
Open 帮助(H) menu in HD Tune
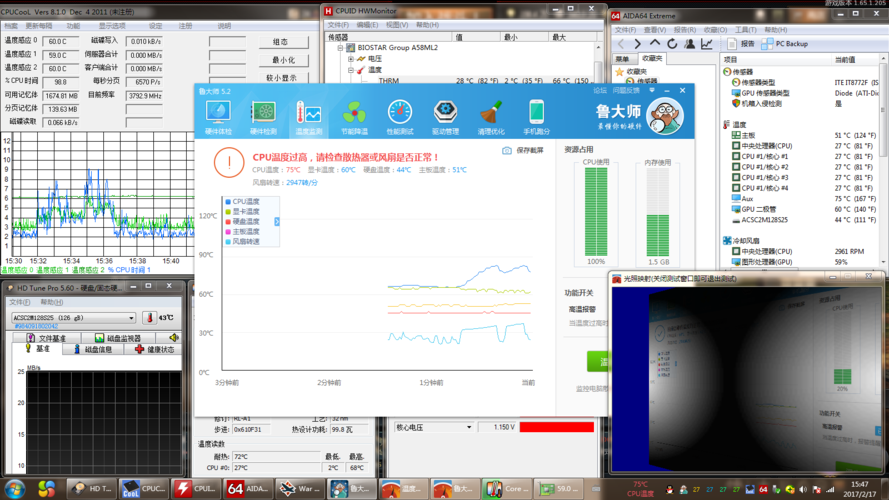tap(52, 302)
